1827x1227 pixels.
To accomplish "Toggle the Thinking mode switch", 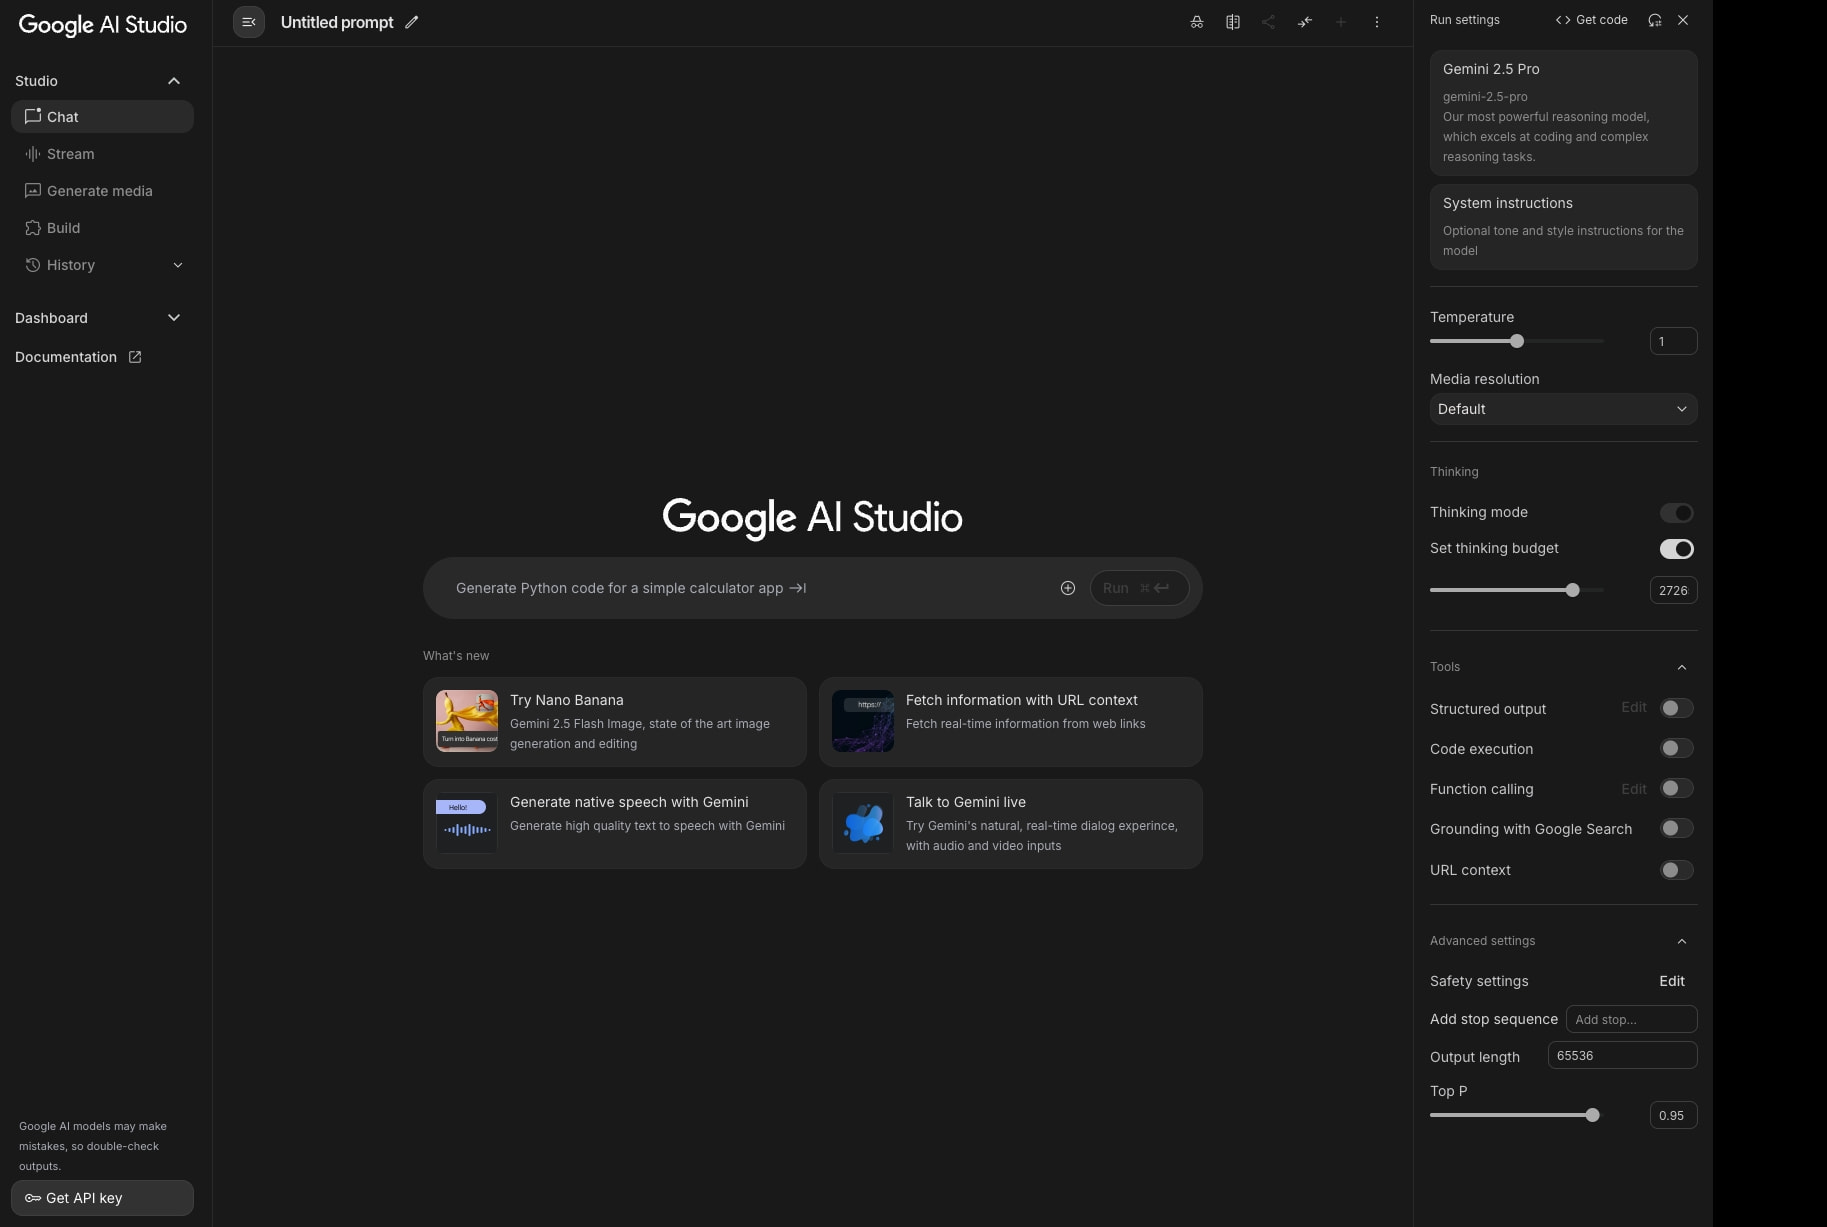I will [1677, 513].
